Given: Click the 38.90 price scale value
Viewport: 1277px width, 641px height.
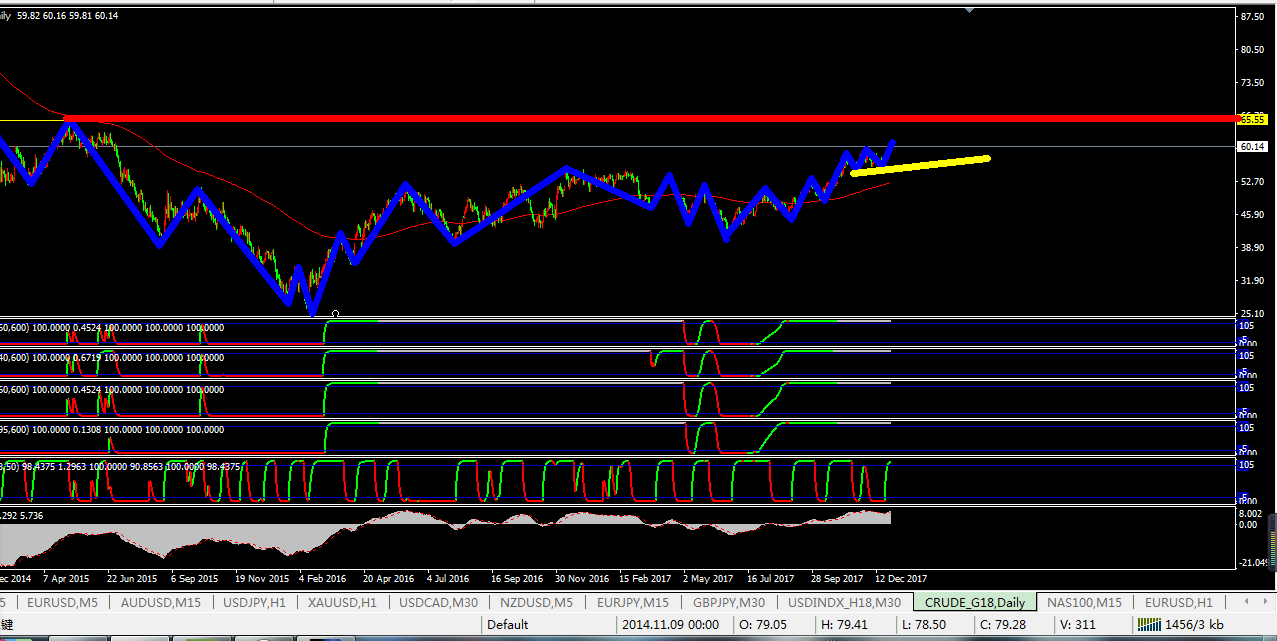Looking at the screenshot, I should (1253, 248).
